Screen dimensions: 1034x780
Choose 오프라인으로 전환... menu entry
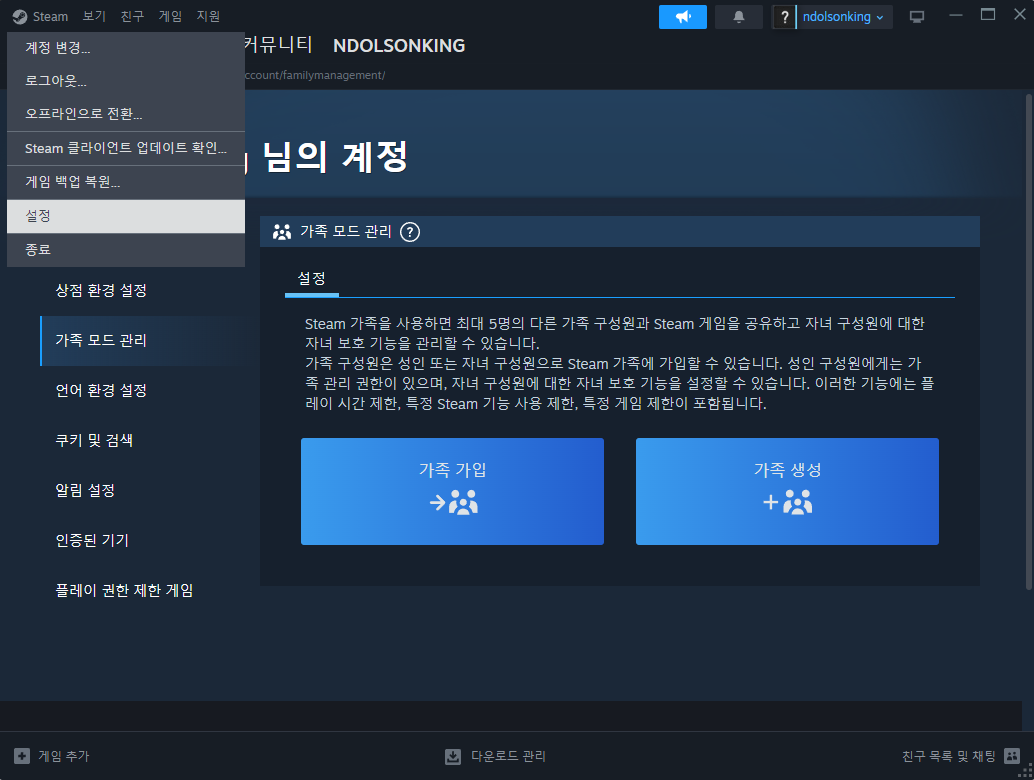[126, 114]
